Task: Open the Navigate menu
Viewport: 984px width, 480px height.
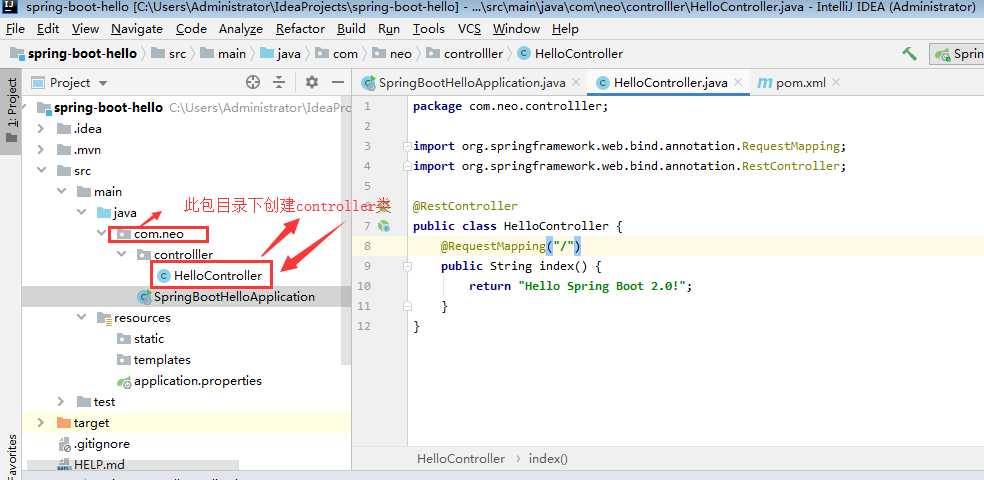Action: pos(137,29)
